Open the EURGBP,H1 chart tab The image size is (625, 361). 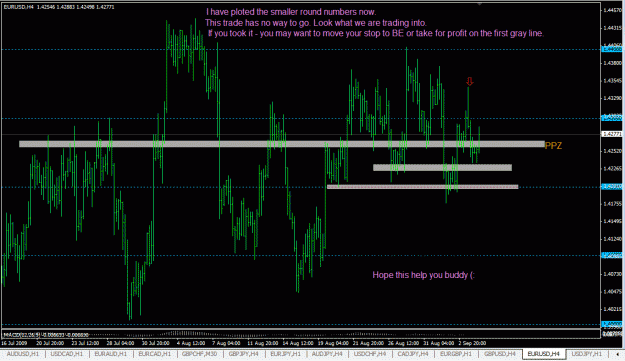tap(456, 354)
